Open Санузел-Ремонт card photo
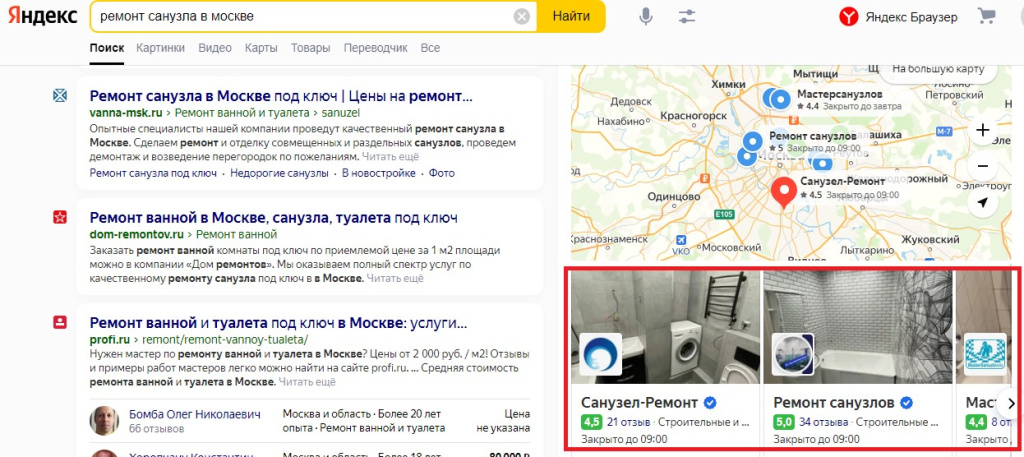The width and height of the screenshot is (1024, 457). (665, 327)
